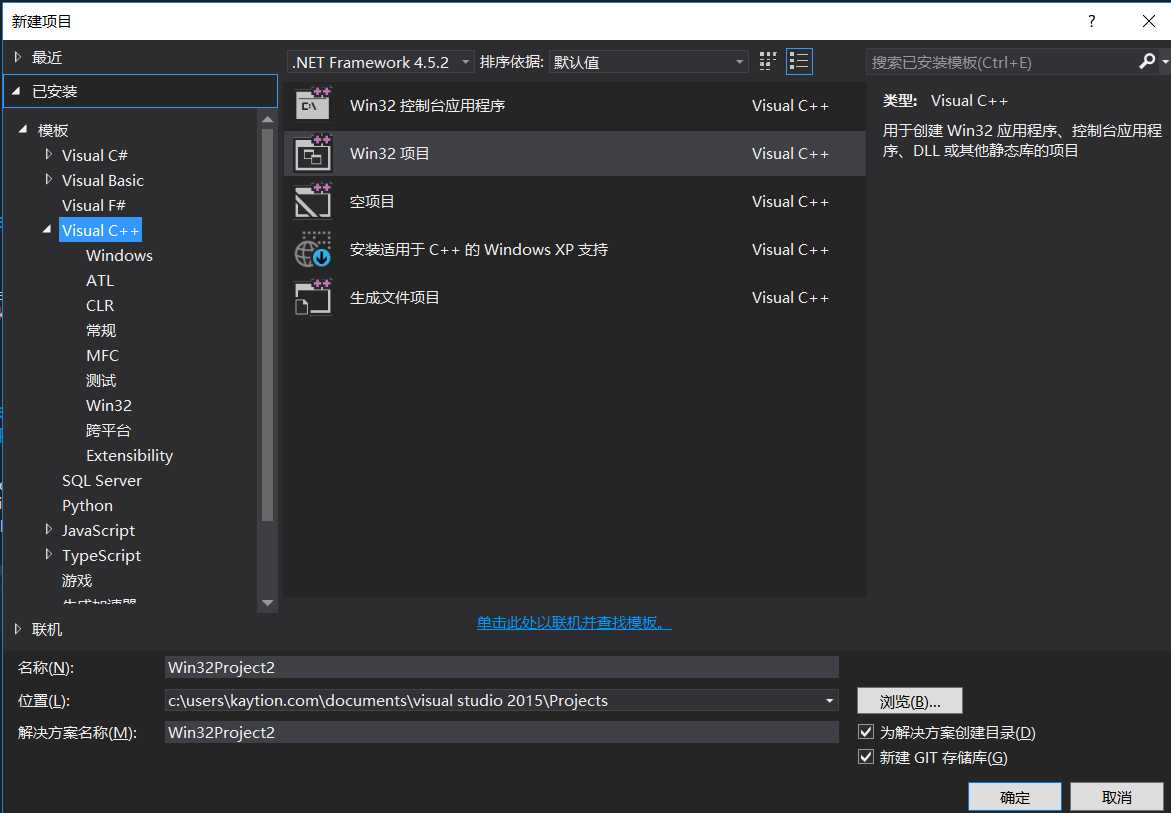
Task: Click the search magnifier icon
Action: (1147, 62)
